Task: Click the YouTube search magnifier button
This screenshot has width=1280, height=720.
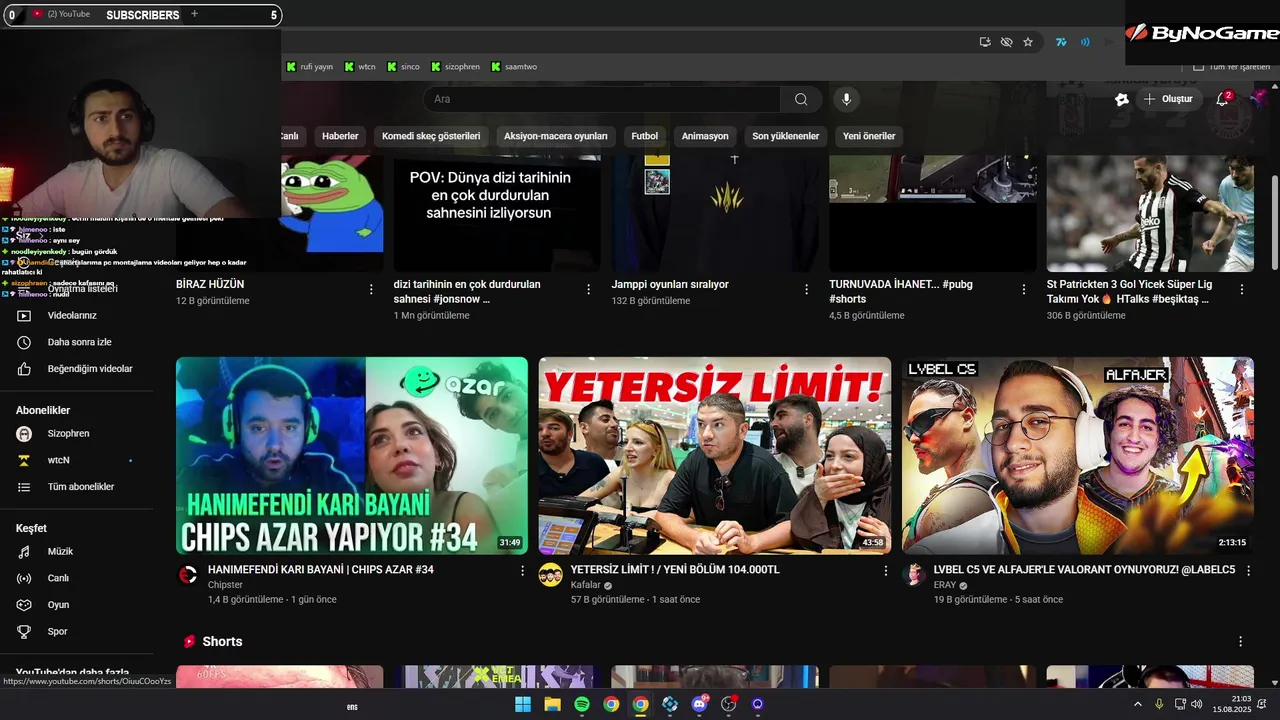Action: [801, 99]
